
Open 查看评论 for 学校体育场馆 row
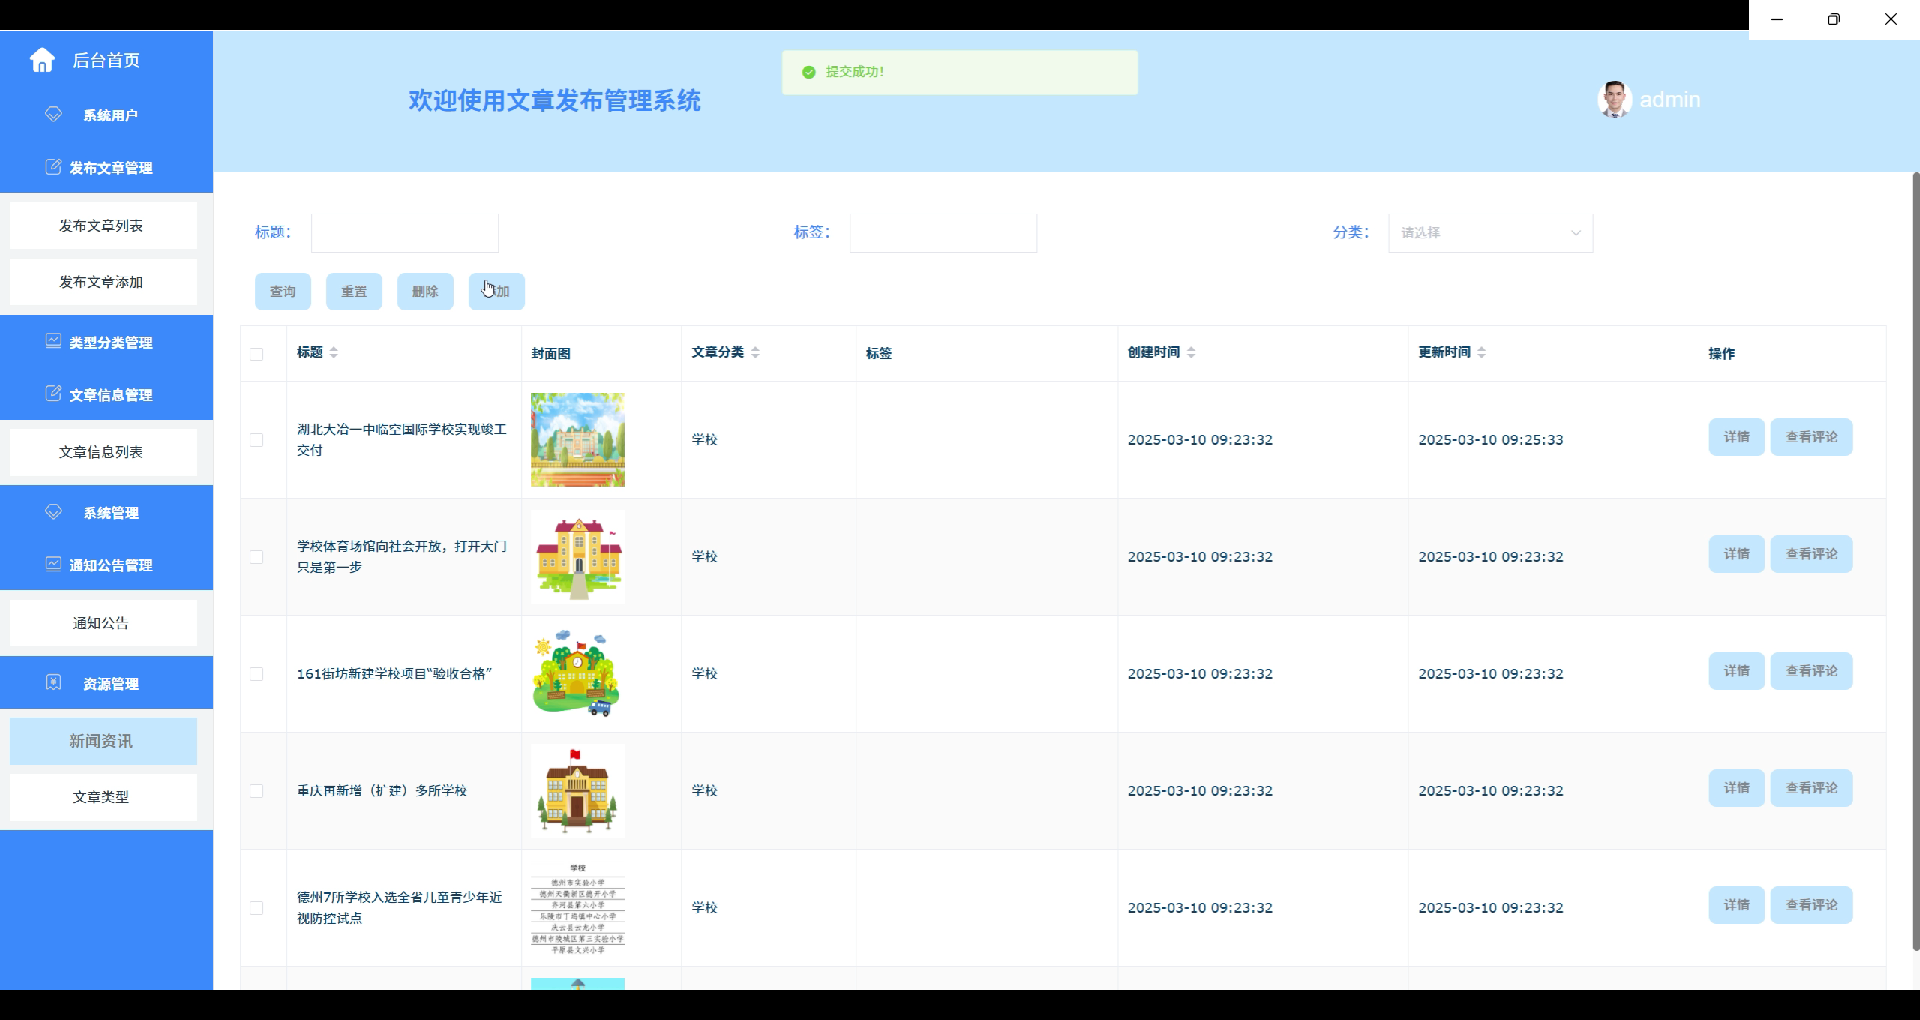tap(1812, 554)
